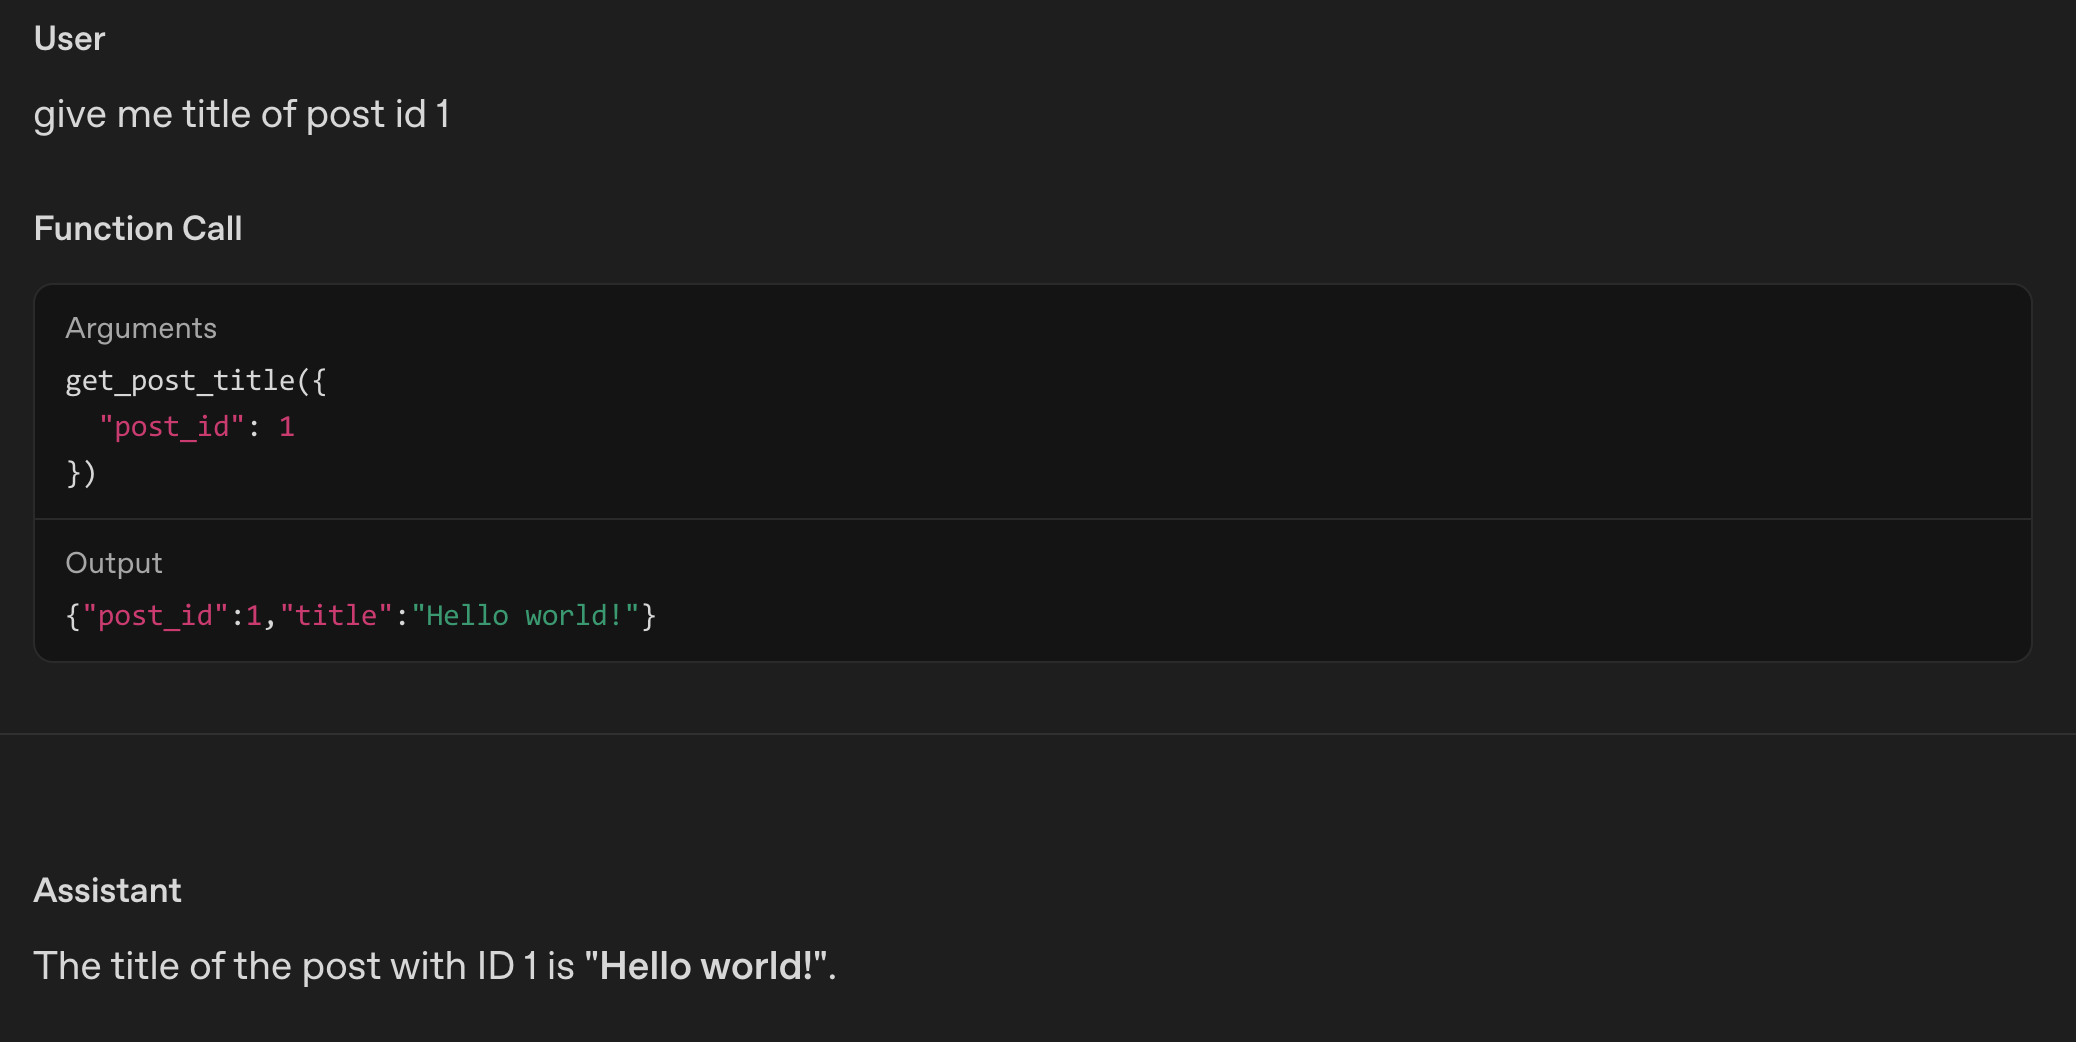The width and height of the screenshot is (2076, 1042).
Task: Click the closing brace of the Output JSON
Action: point(649,616)
